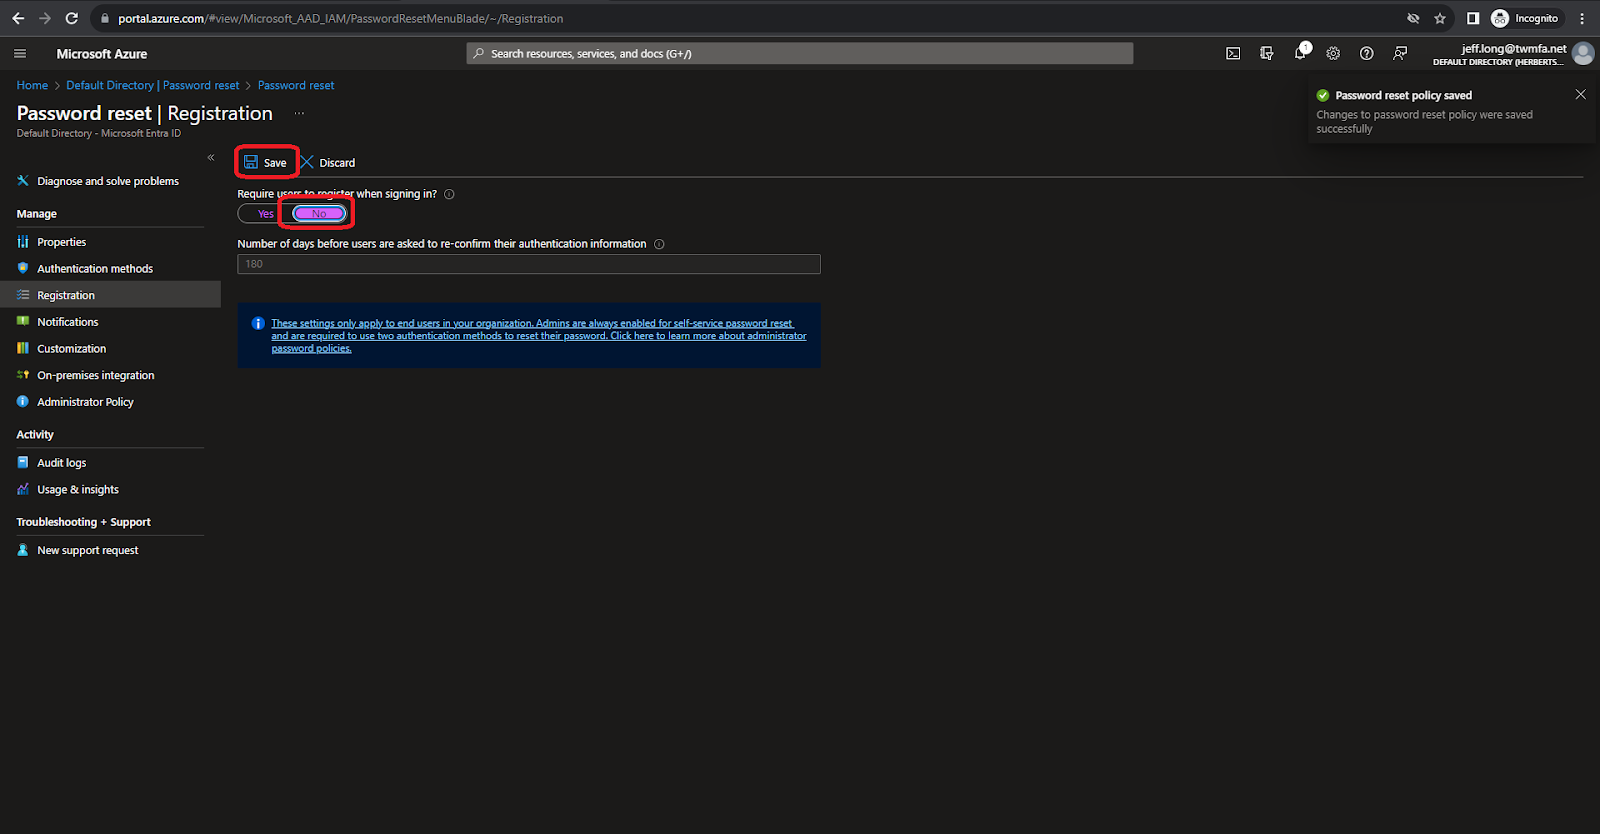Open Cloud Shell from the top bar
The width and height of the screenshot is (1600, 834).
(x=1233, y=54)
